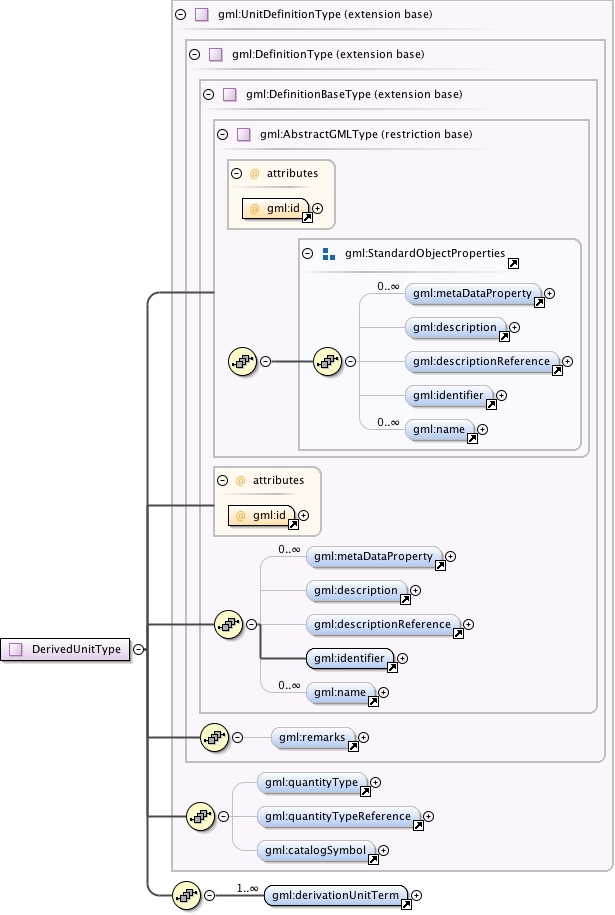Click the reference arrow on the bold-outlined gml:identifier

(x=392, y=667)
